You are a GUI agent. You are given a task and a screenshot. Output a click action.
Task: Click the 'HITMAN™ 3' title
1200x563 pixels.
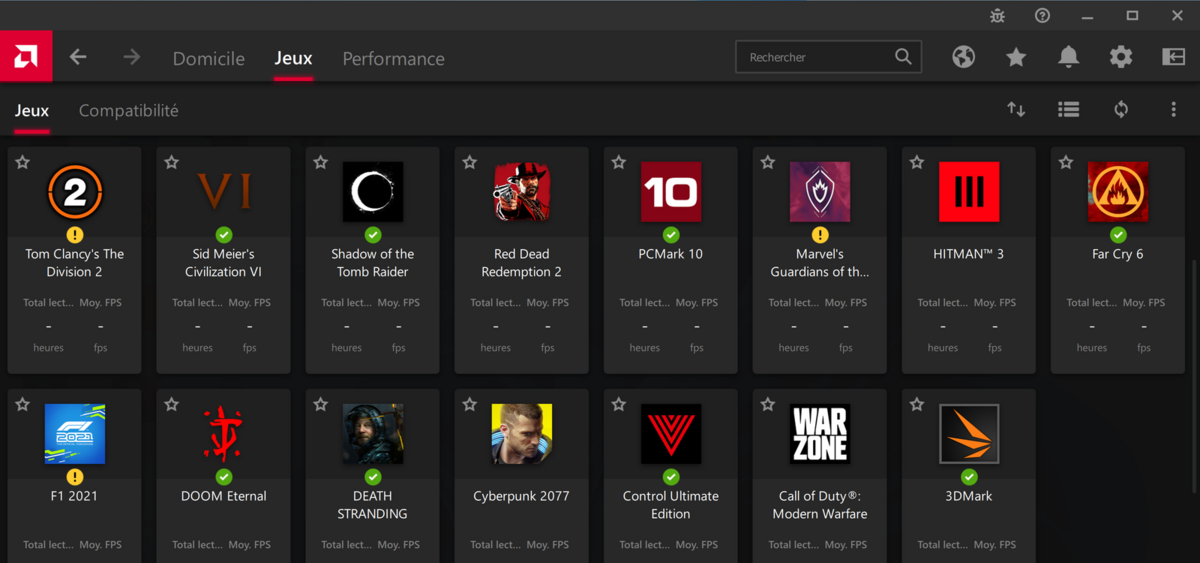pos(969,254)
